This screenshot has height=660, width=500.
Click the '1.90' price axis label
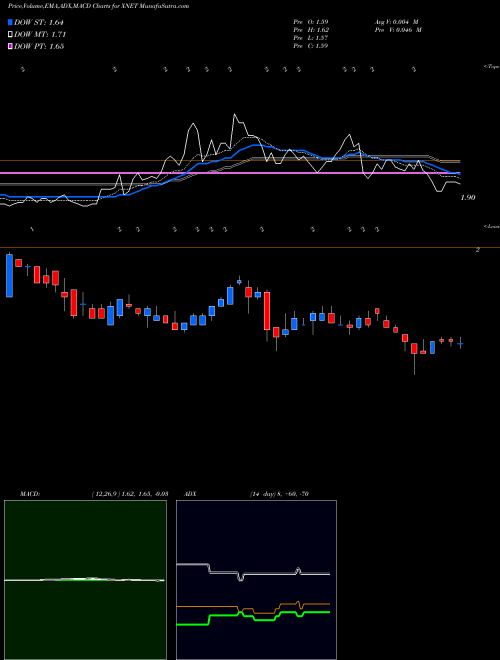(x=468, y=197)
